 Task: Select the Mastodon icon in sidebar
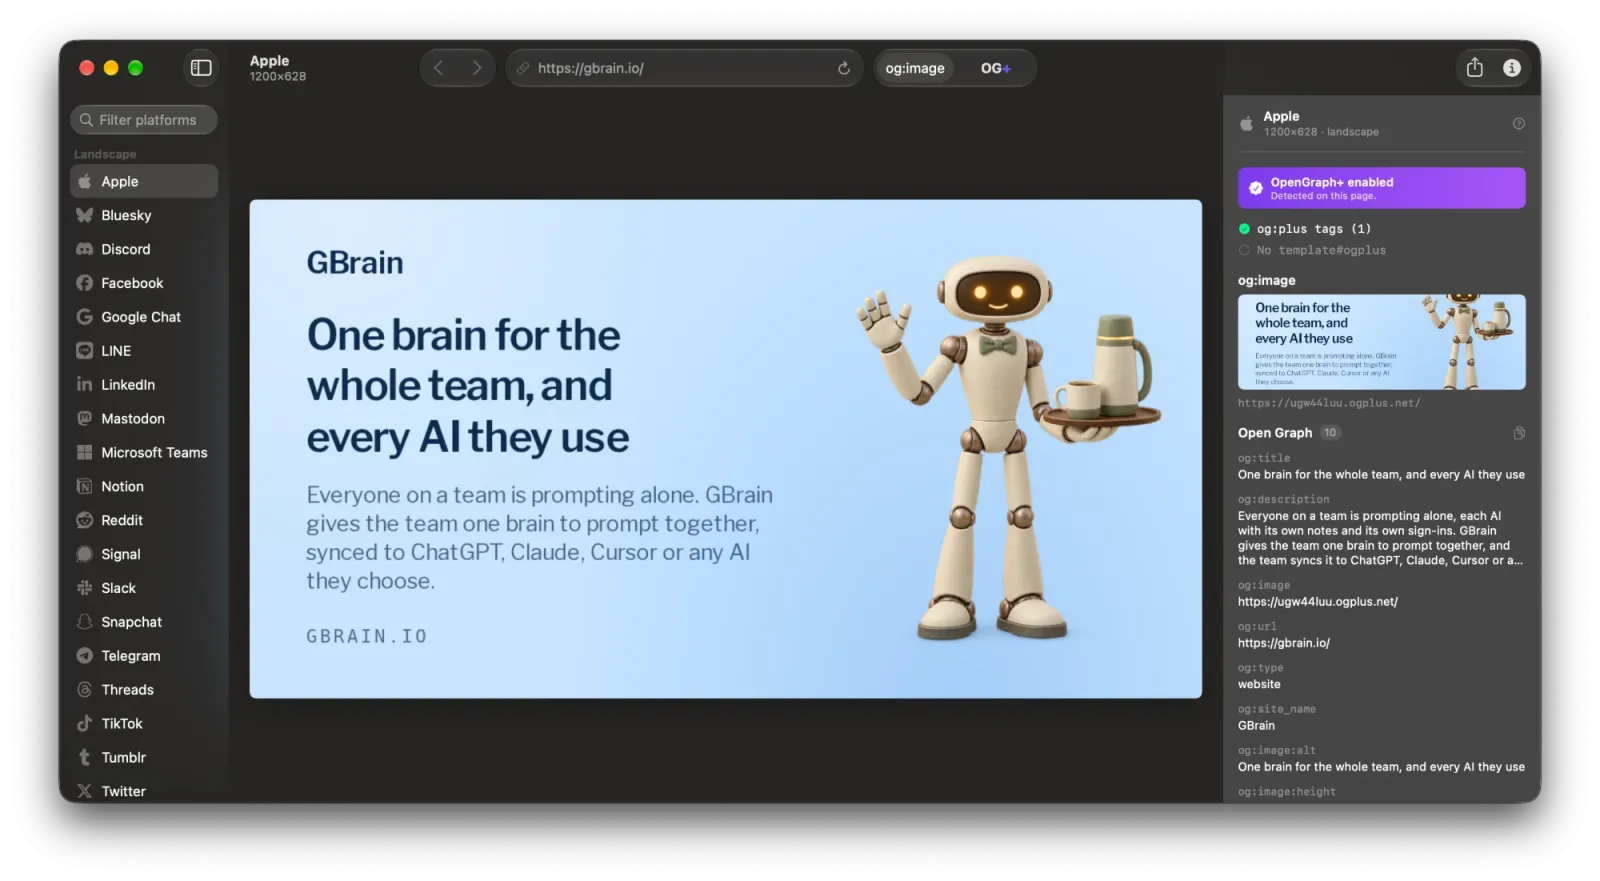(x=85, y=418)
